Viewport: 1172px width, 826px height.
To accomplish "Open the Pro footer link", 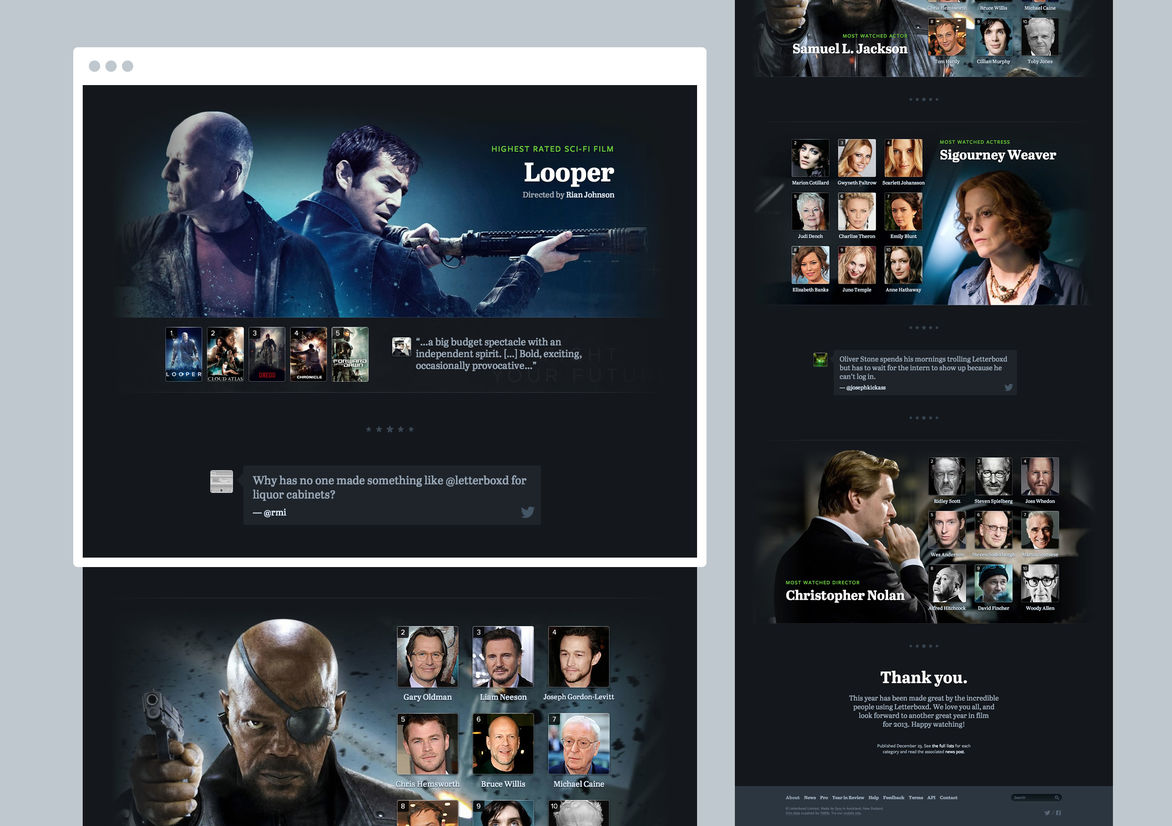I will pos(824,798).
